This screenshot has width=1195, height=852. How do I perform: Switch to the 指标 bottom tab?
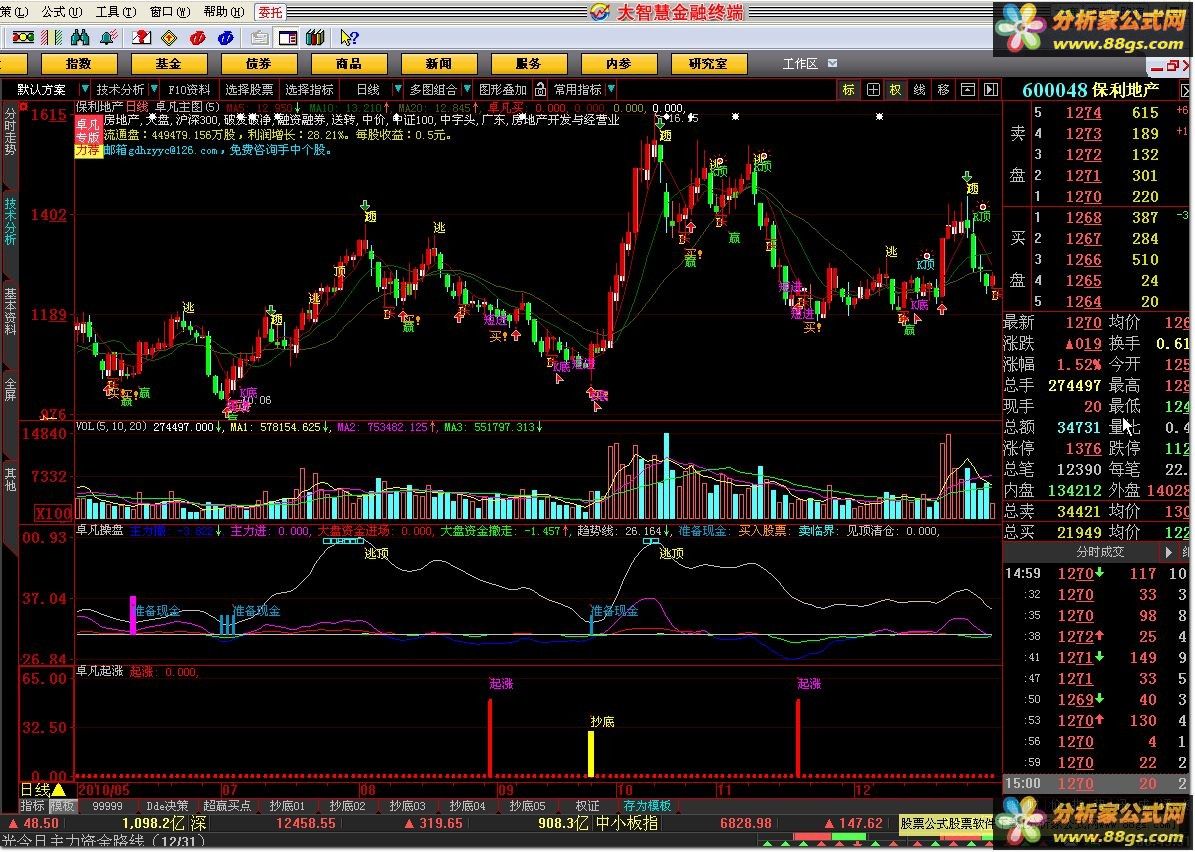click(32, 805)
